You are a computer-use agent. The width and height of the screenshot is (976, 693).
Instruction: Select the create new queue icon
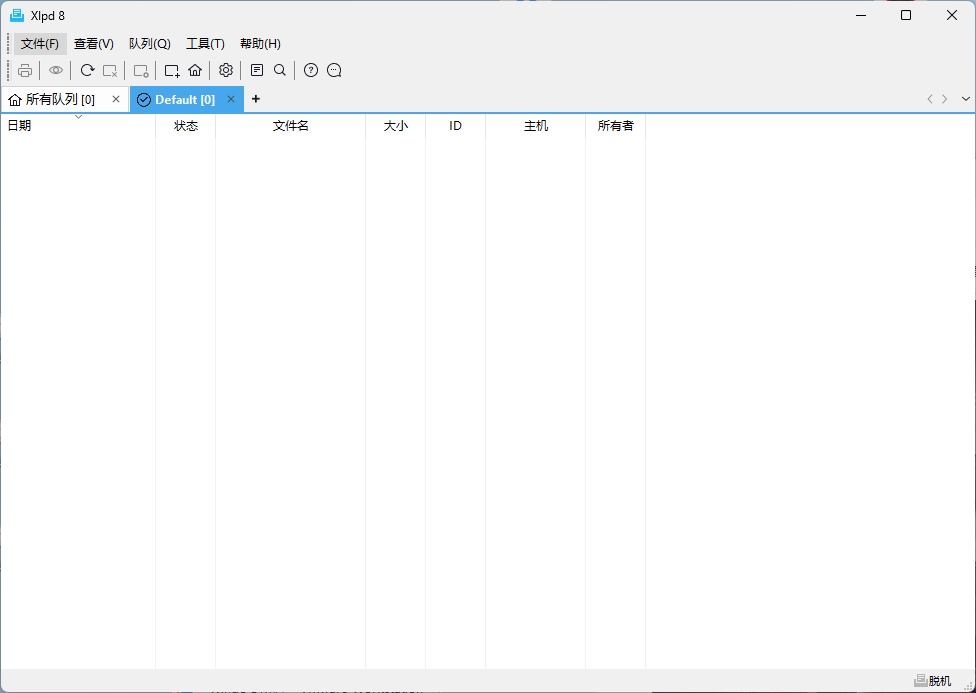pos(171,70)
